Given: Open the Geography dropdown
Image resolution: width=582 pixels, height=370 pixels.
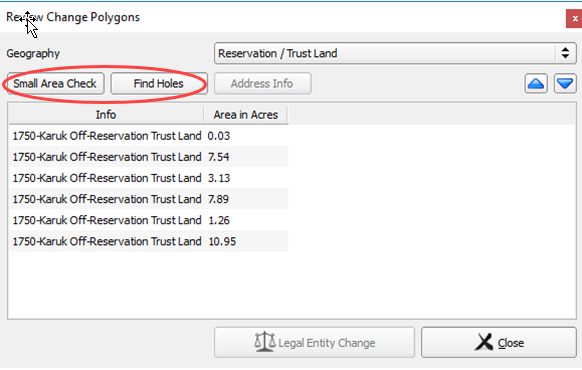Looking at the screenshot, I should coord(395,53).
